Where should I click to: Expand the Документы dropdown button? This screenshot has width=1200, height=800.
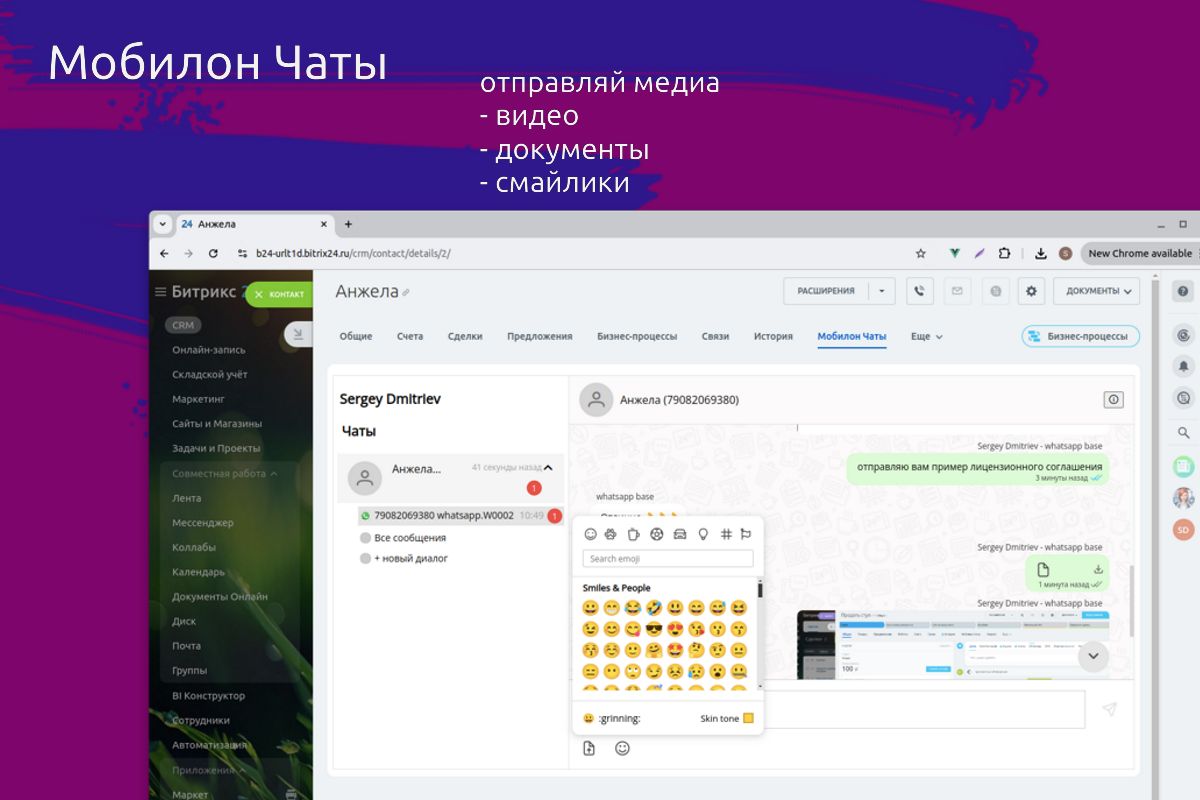[1097, 291]
